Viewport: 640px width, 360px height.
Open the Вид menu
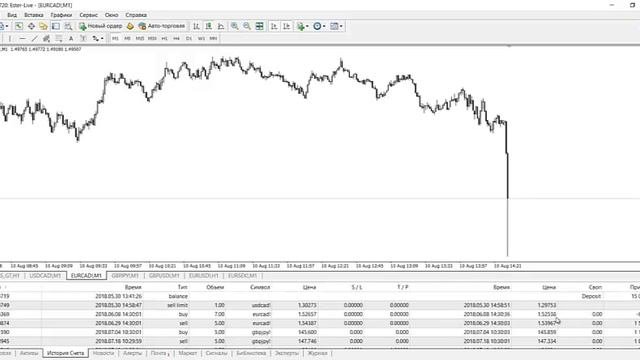click(12, 15)
